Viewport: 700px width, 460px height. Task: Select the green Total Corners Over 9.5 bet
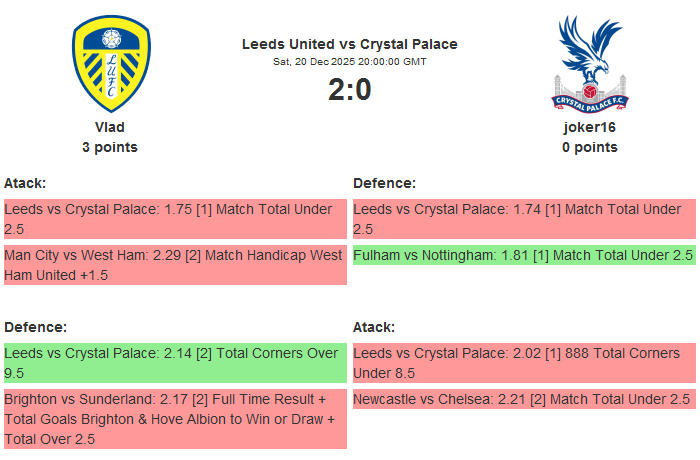[x=175, y=363]
